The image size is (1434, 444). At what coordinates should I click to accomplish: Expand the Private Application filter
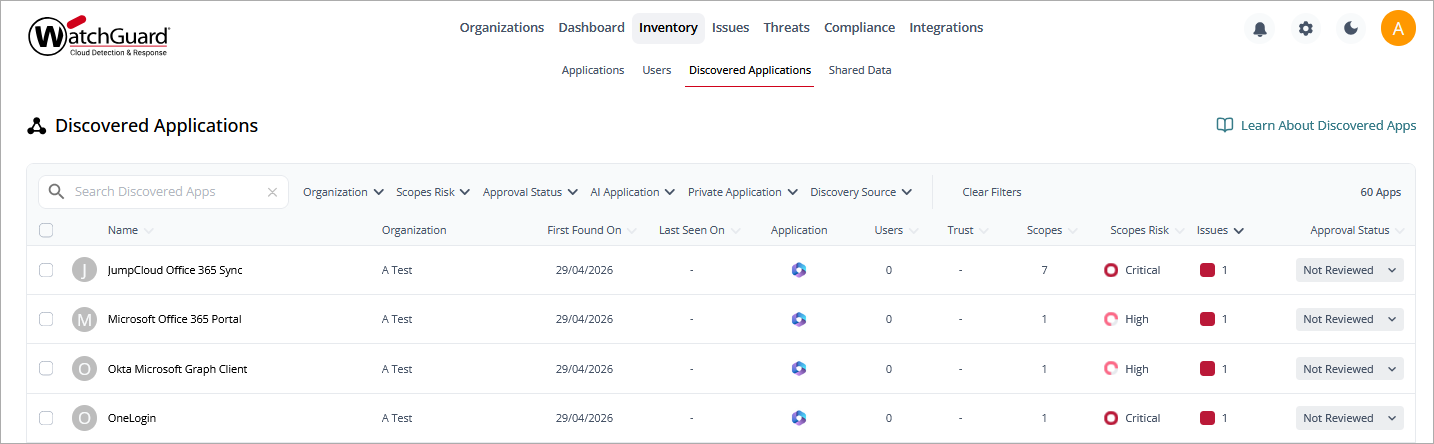tap(742, 192)
